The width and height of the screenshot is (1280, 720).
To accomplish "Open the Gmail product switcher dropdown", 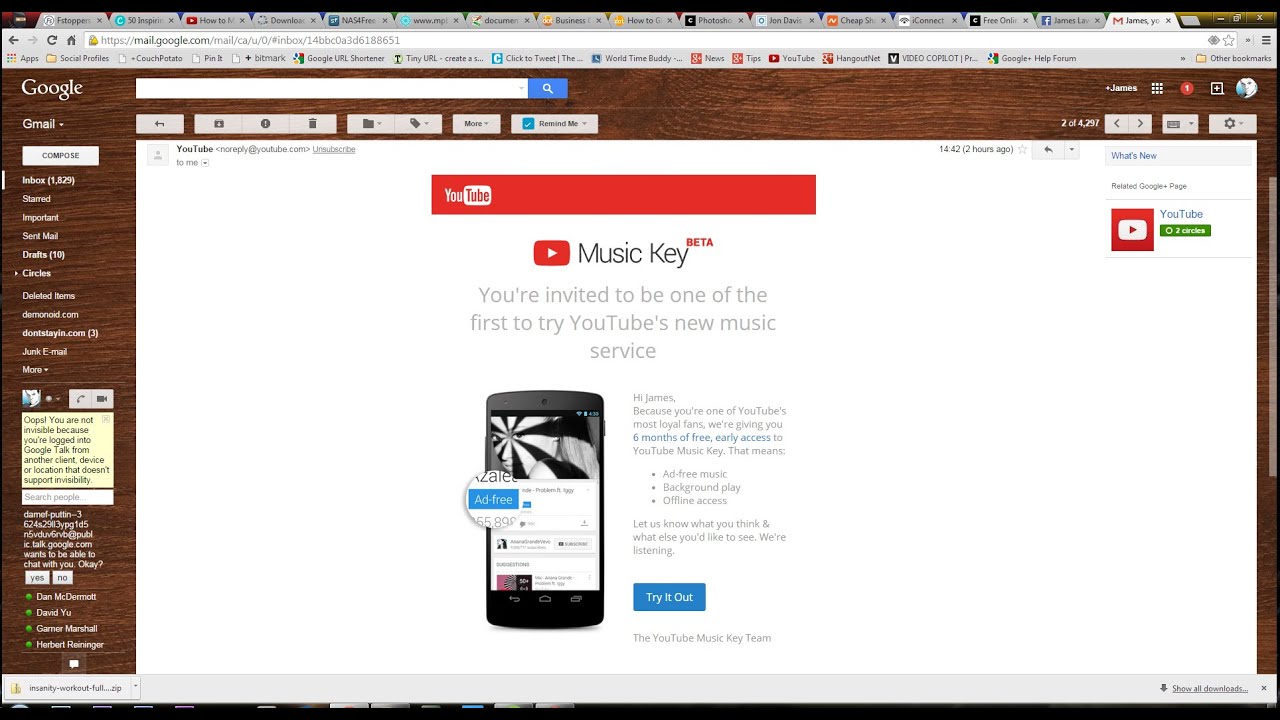I will [43, 124].
